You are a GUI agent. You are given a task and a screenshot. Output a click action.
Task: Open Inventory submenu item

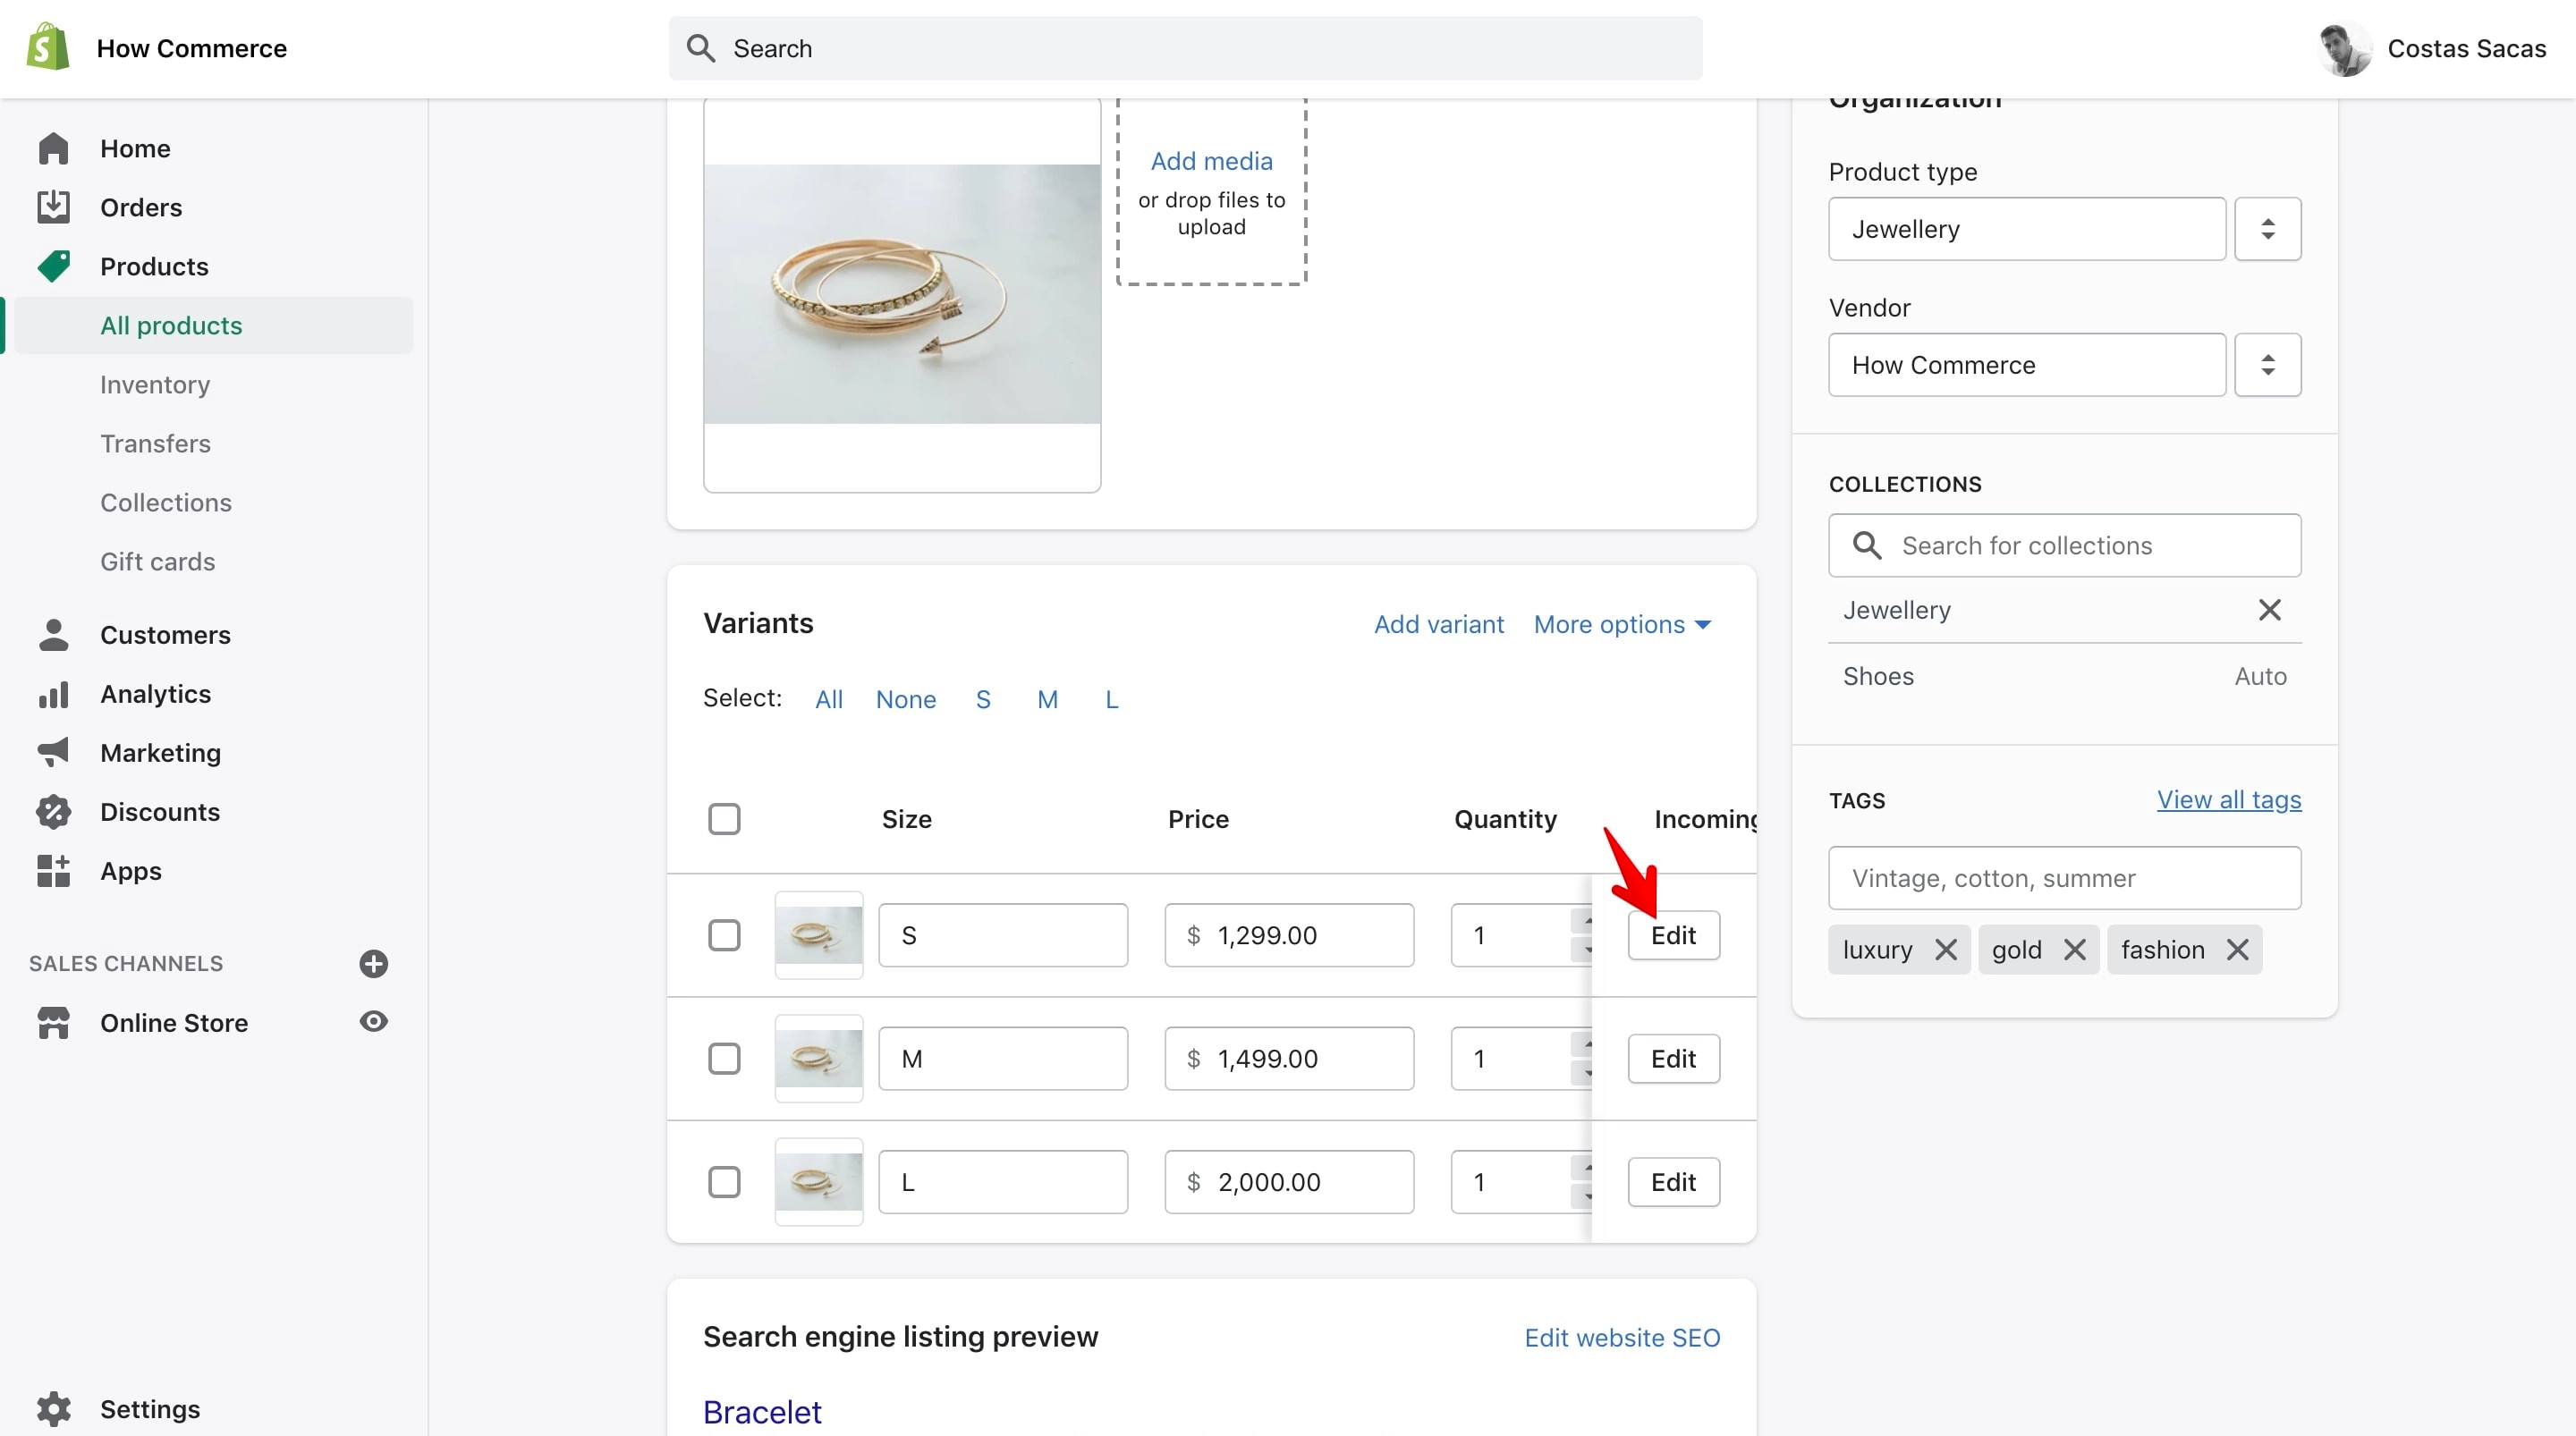point(155,384)
